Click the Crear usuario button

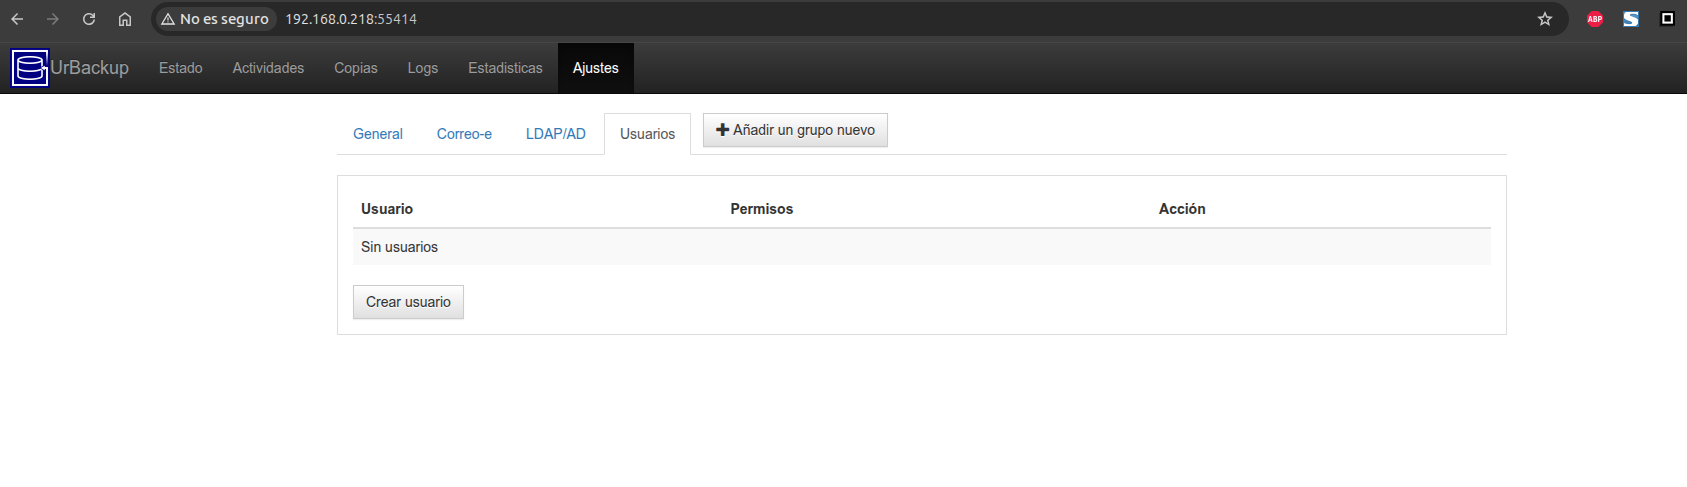pyautogui.click(x=408, y=302)
